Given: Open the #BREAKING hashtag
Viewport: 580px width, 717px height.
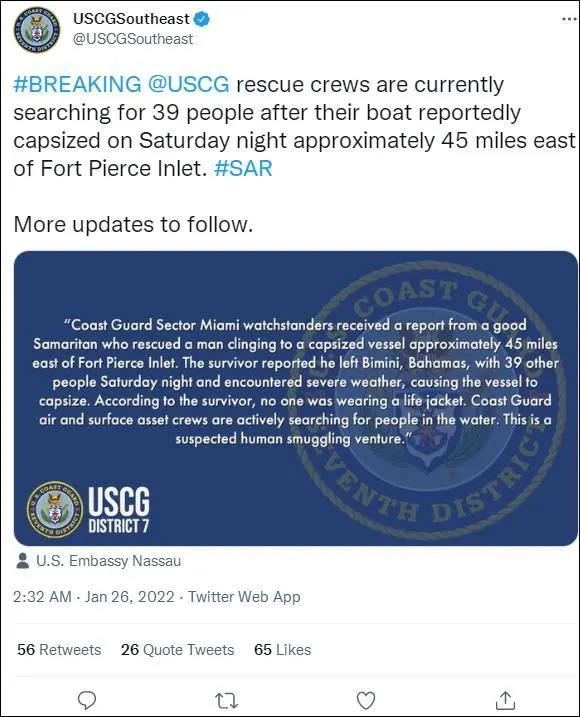Looking at the screenshot, I should pyautogui.click(x=77, y=85).
